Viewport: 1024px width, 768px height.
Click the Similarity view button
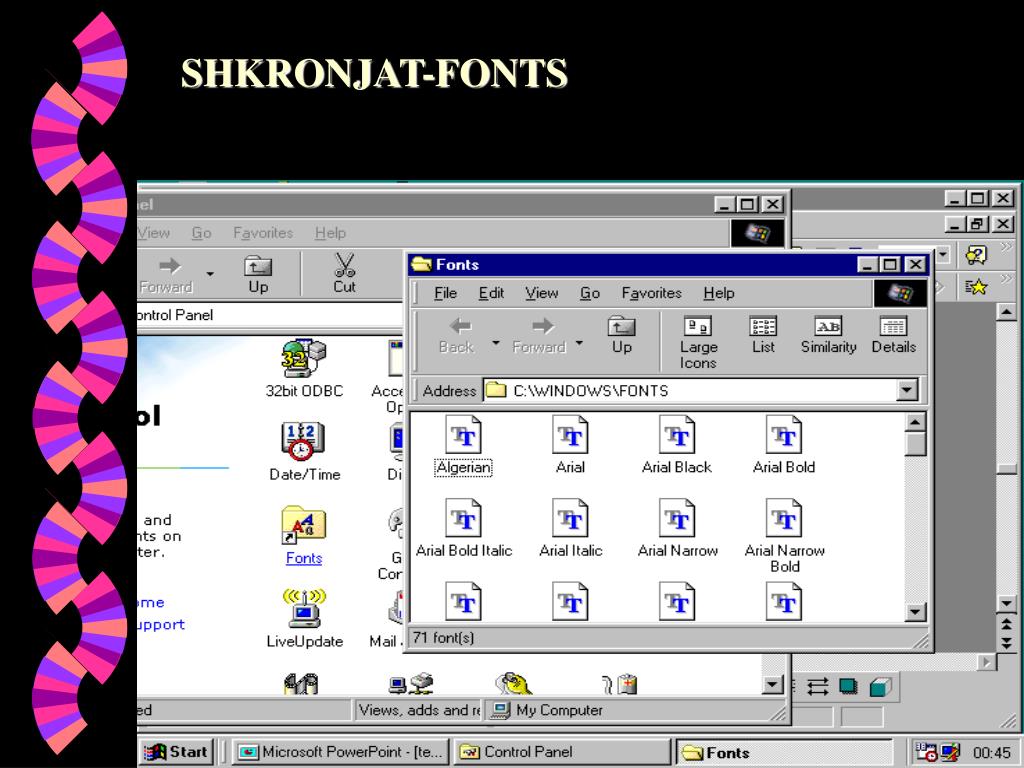(829, 336)
